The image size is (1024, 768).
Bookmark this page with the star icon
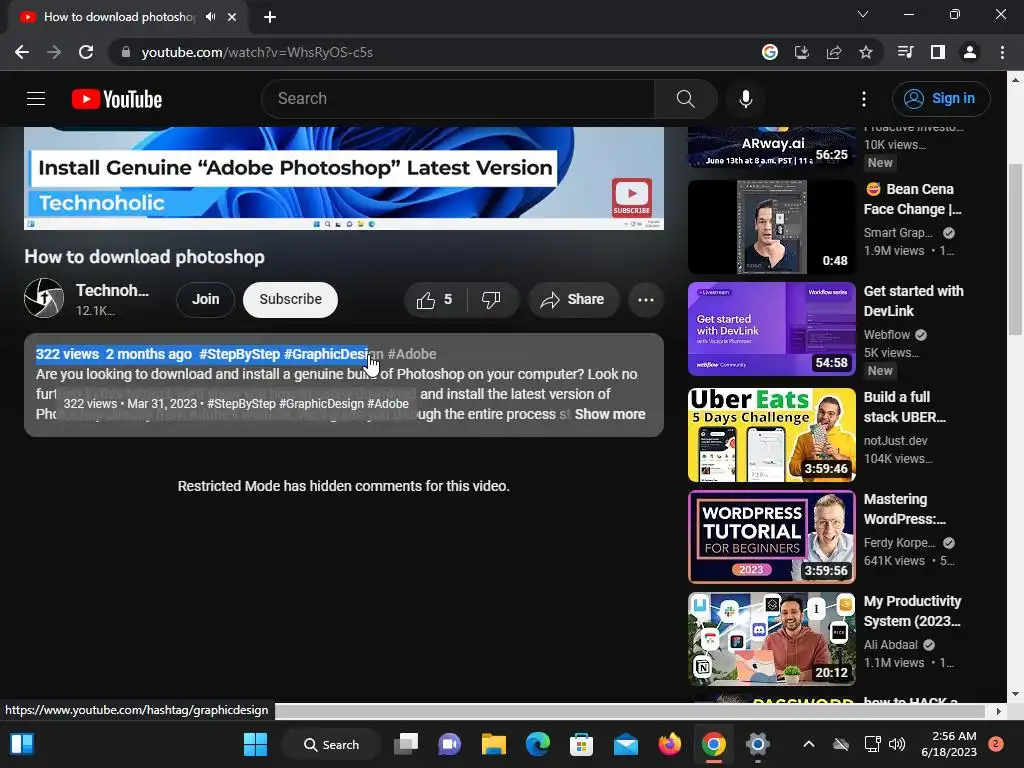point(865,52)
